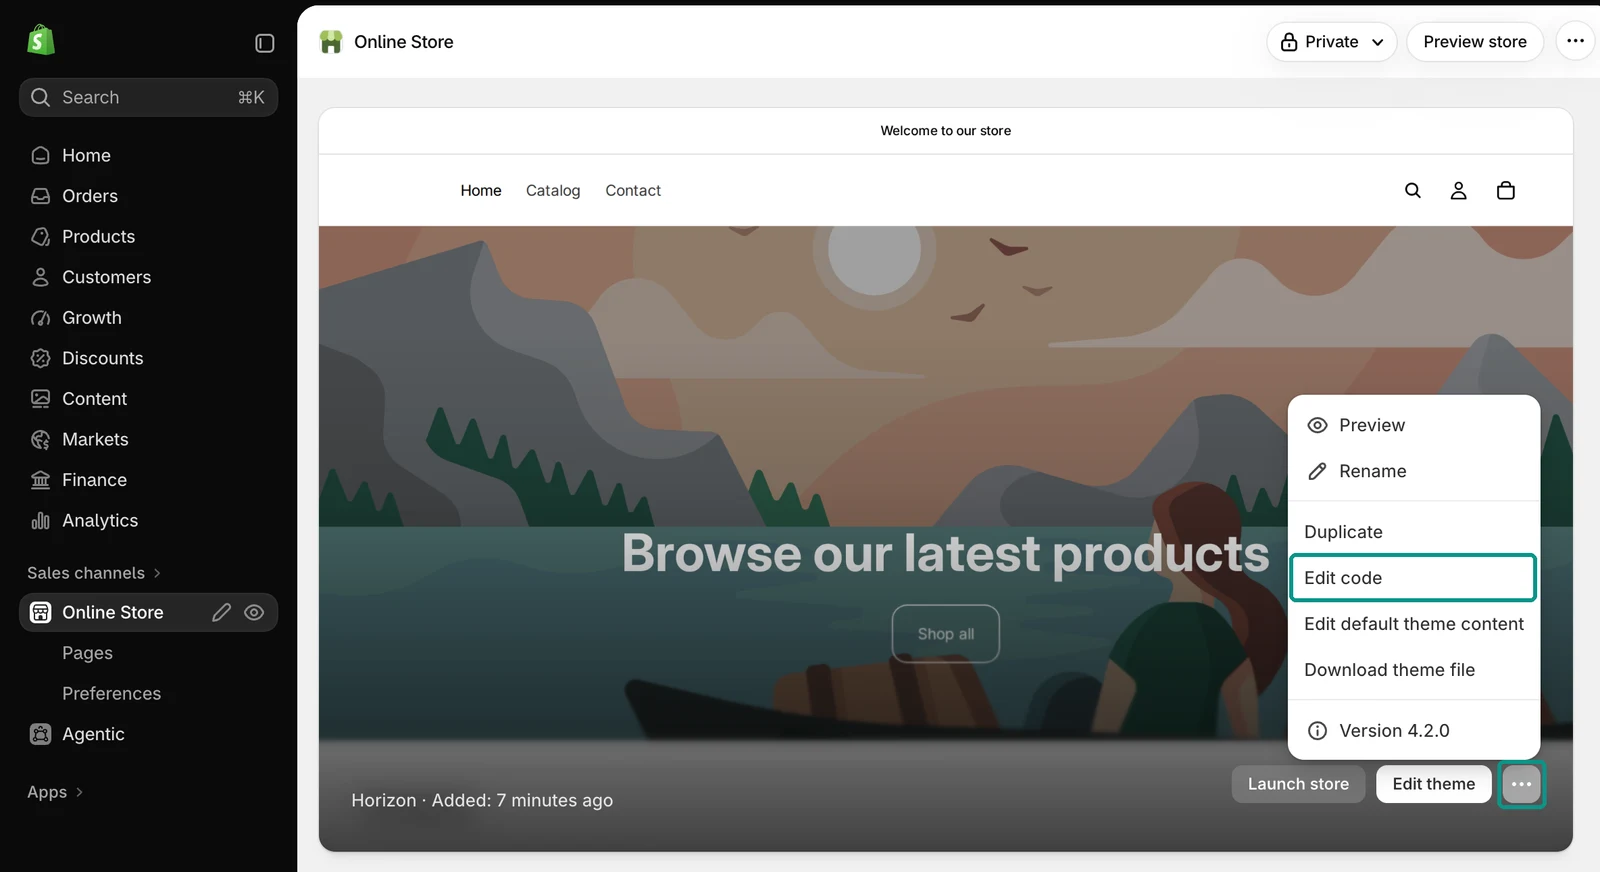Choose Duplicate in the theme menu
This screenshot has width=1600, height=872.
pos(1414,532)
